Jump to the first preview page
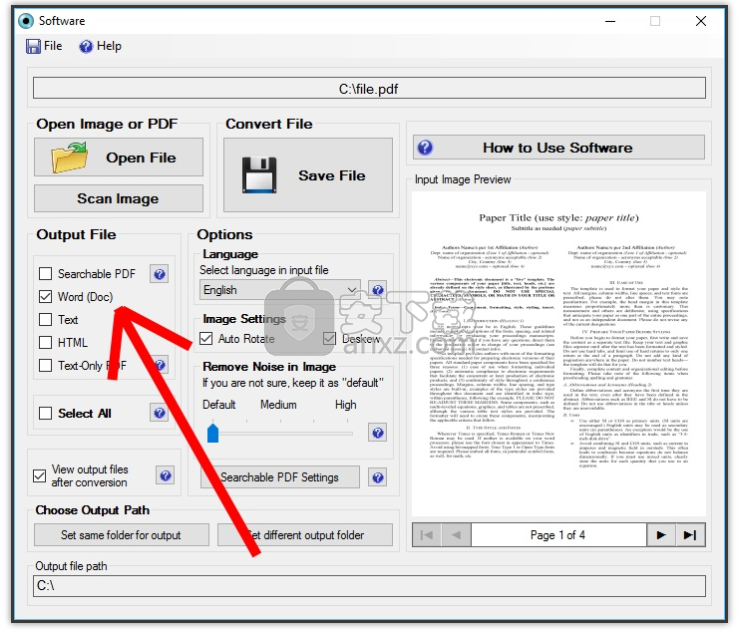The width and height of the screenshot is (744, 635). (427, 535)
